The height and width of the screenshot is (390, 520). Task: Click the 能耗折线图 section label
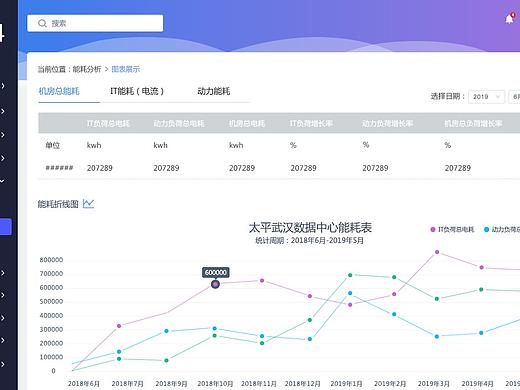point(58,204)
